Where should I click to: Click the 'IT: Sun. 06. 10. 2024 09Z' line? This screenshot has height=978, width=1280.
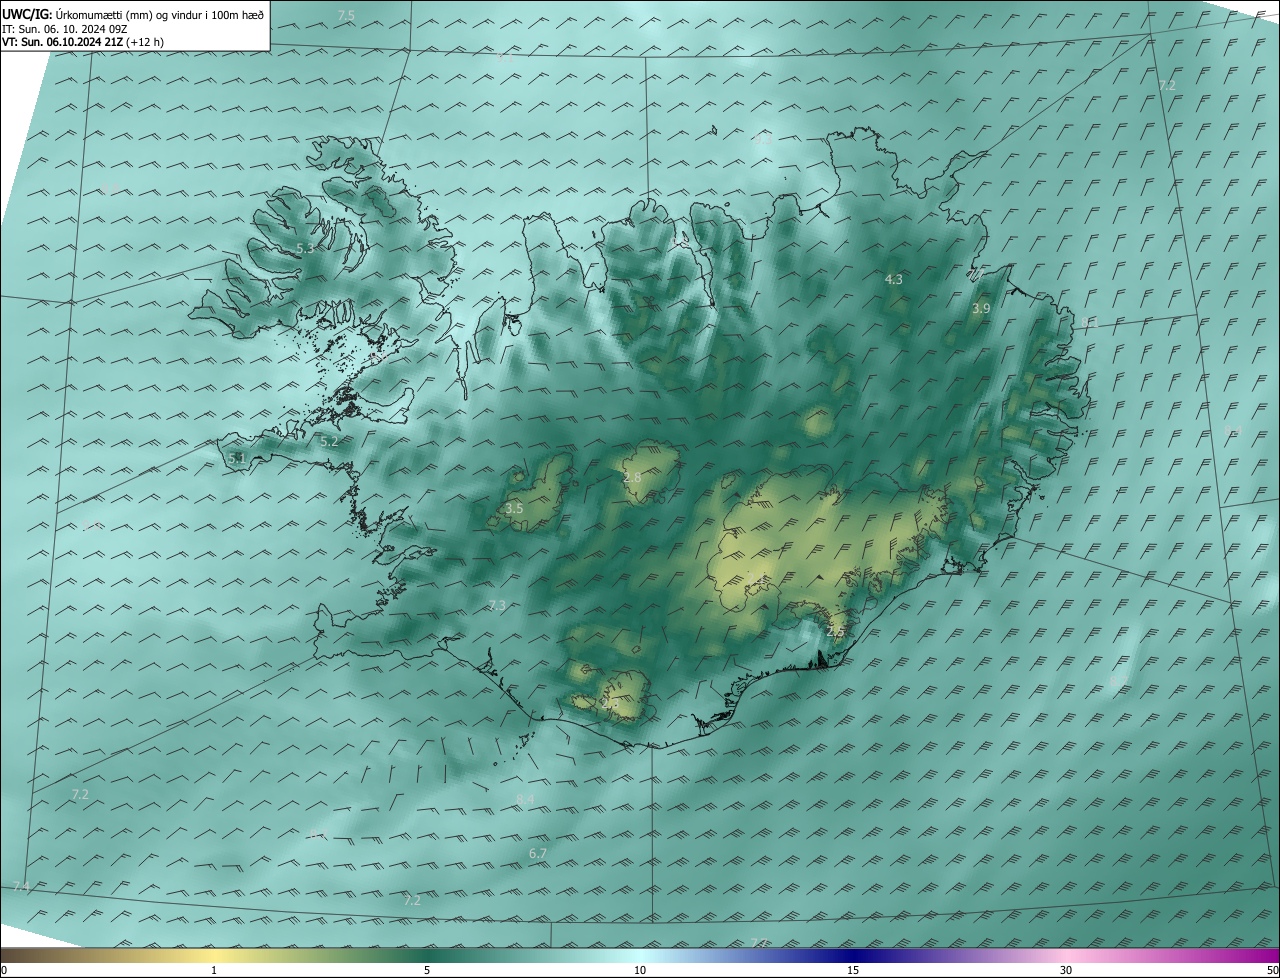point(64,29)
